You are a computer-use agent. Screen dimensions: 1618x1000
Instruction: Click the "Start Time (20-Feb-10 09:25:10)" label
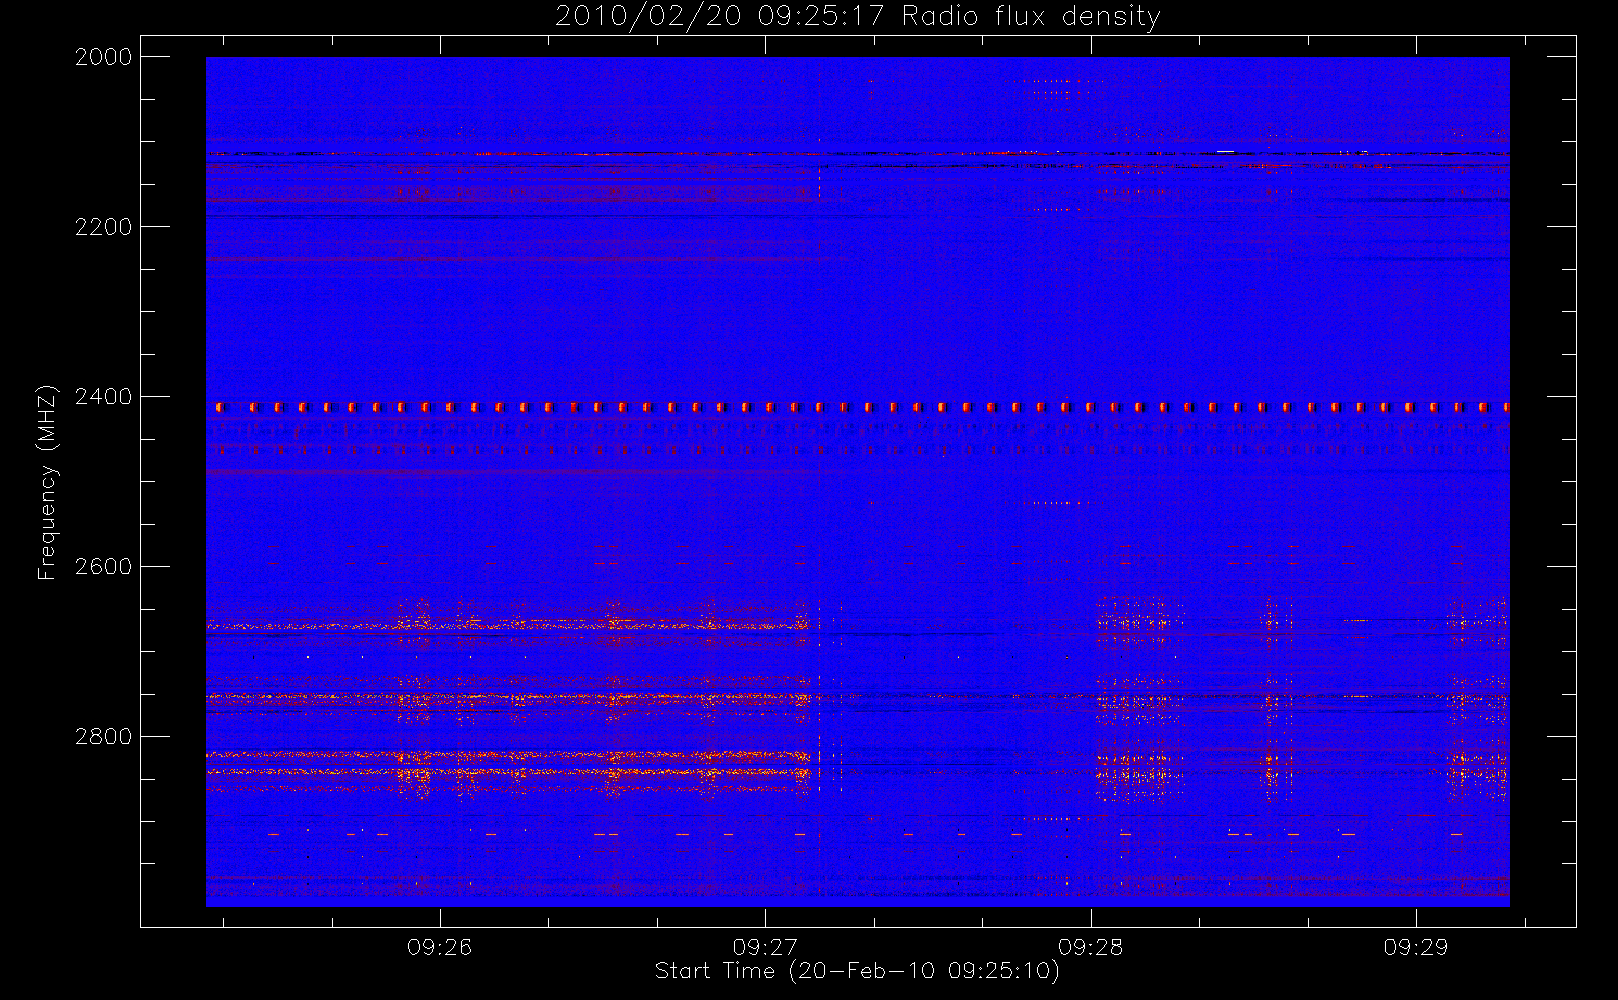tap(857, 971)
